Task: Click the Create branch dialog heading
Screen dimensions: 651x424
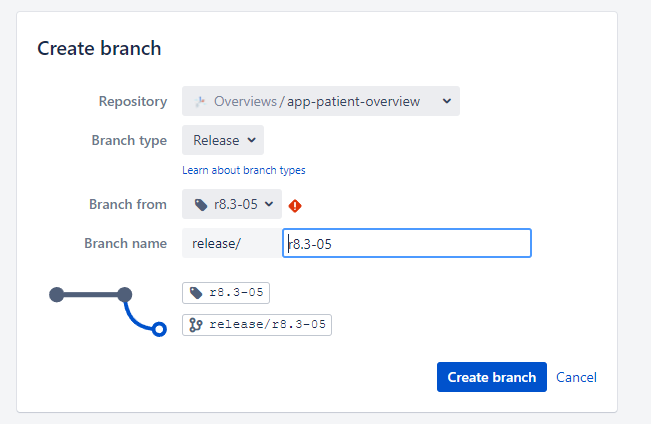Action: tap(99, 48)
